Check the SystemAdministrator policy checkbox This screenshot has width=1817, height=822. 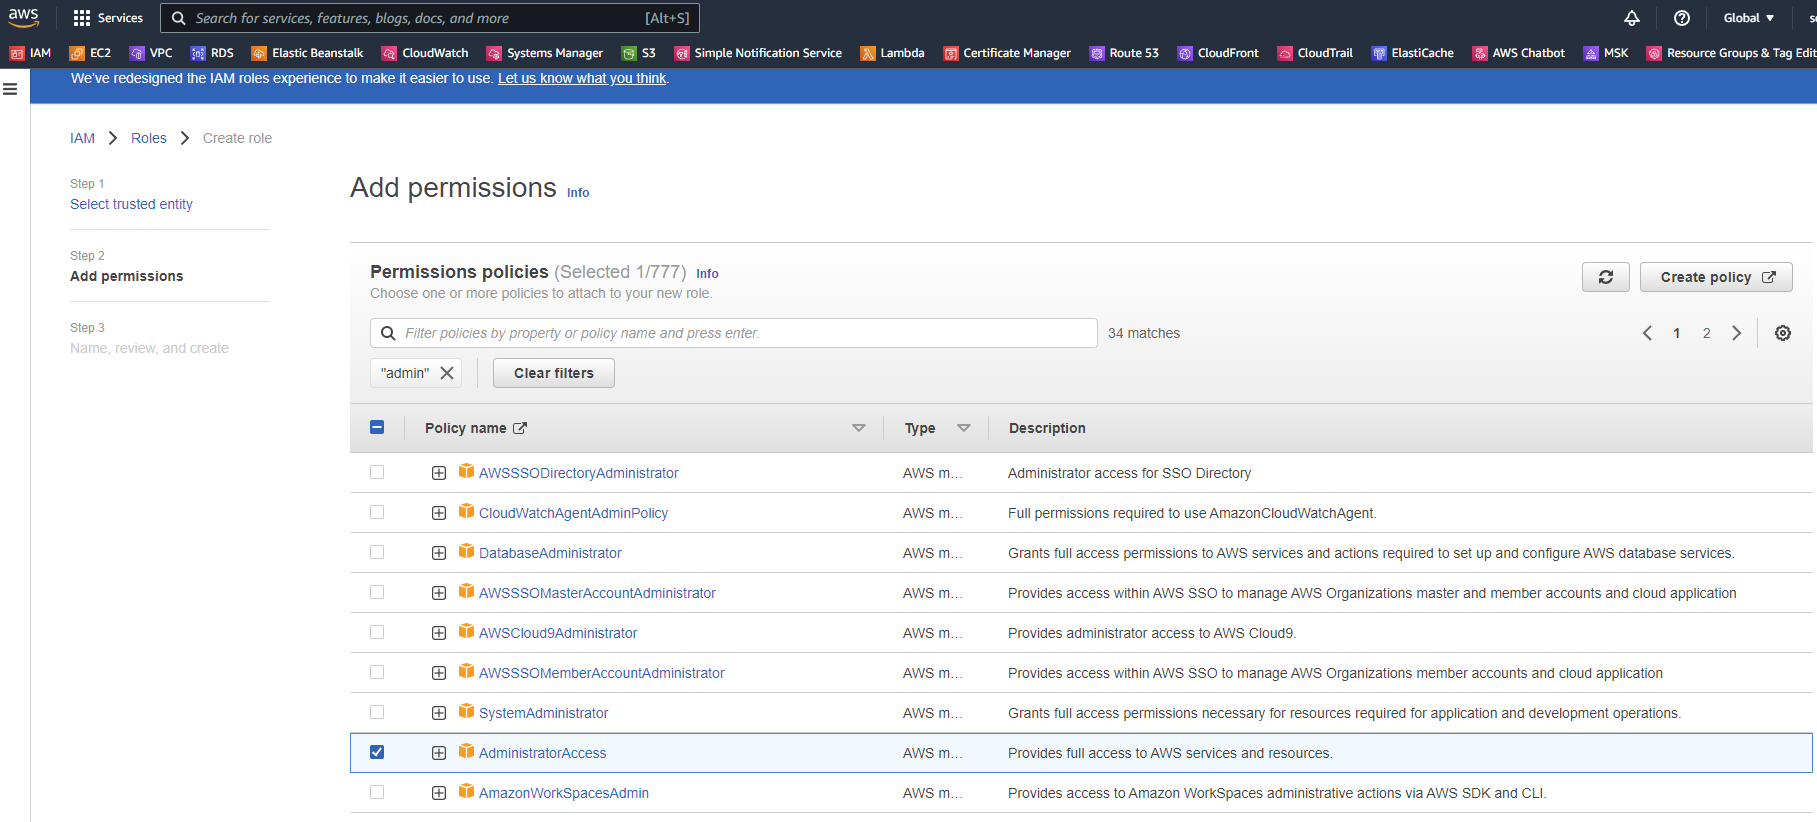tap(377, 712)
